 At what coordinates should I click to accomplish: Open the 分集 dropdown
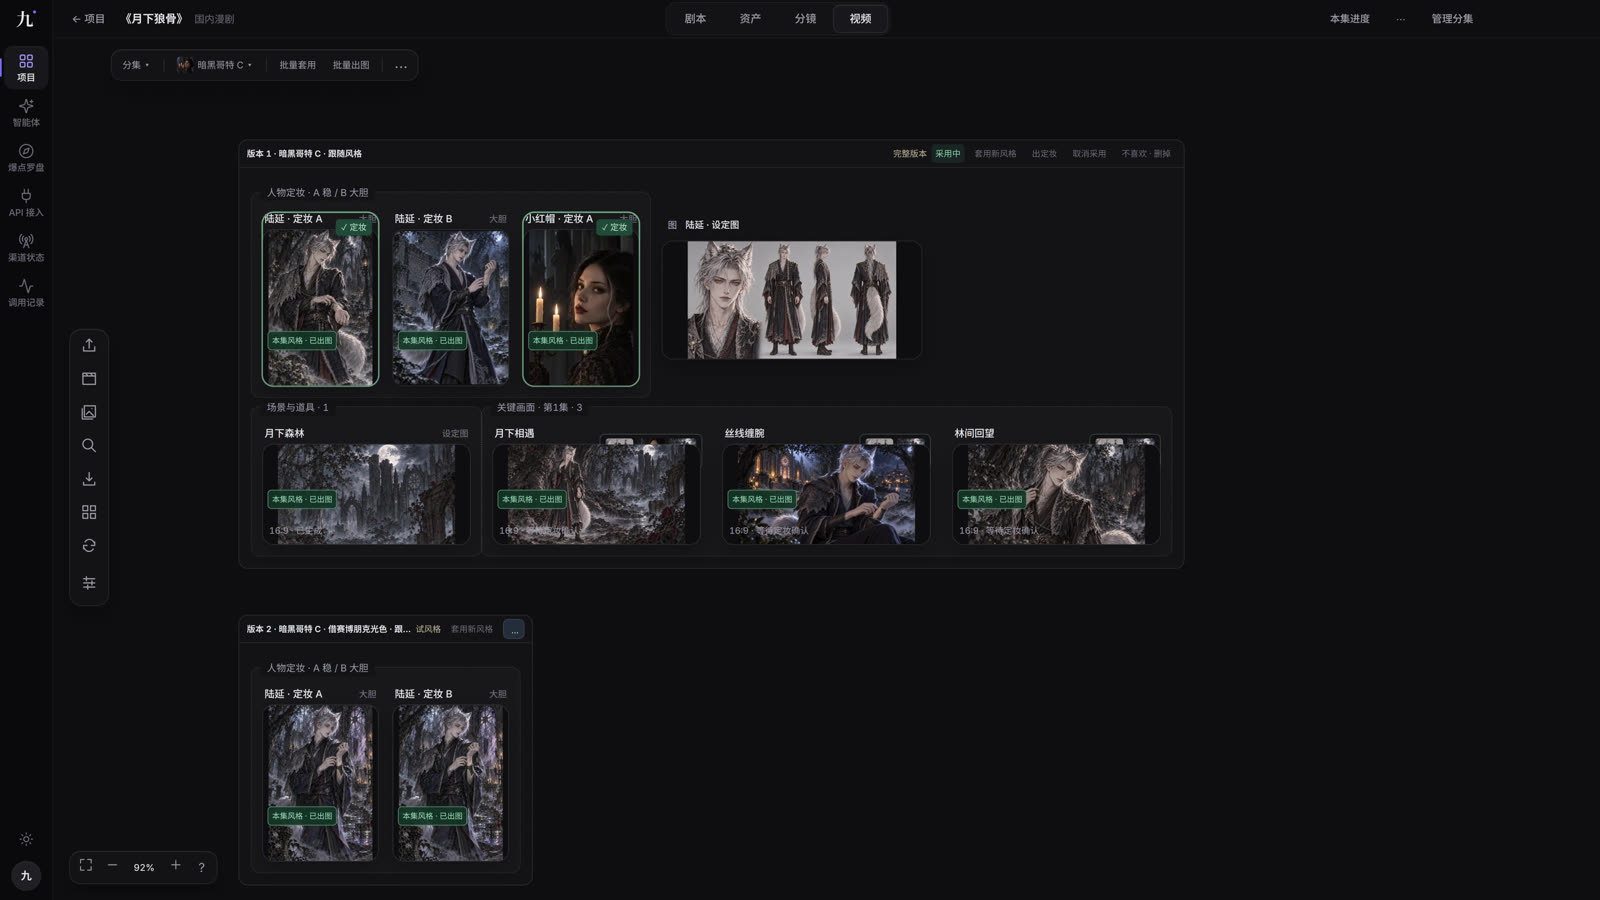click(136, 65)
